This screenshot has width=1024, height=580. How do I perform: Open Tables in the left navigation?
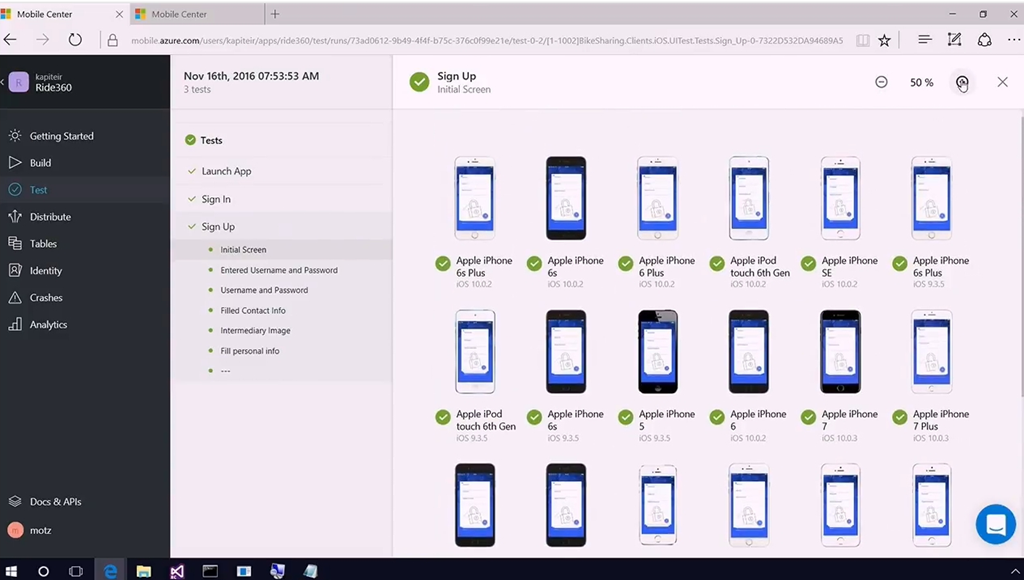click(x=43, y=244)
